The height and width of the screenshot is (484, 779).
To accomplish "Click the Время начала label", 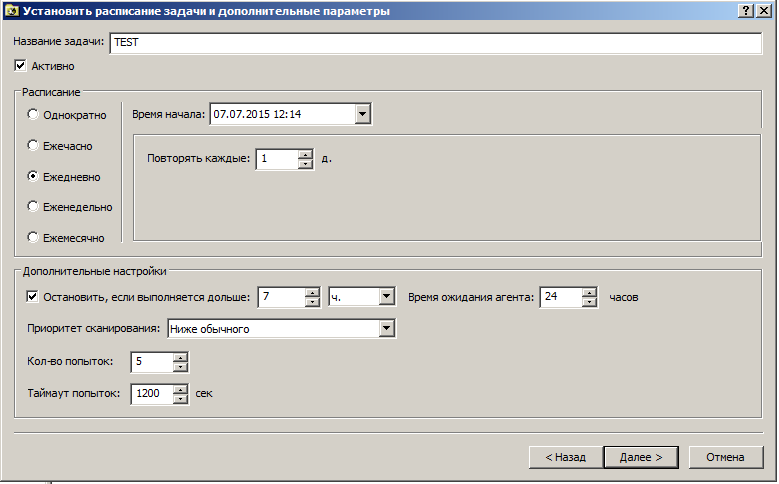I will [168, 114].
